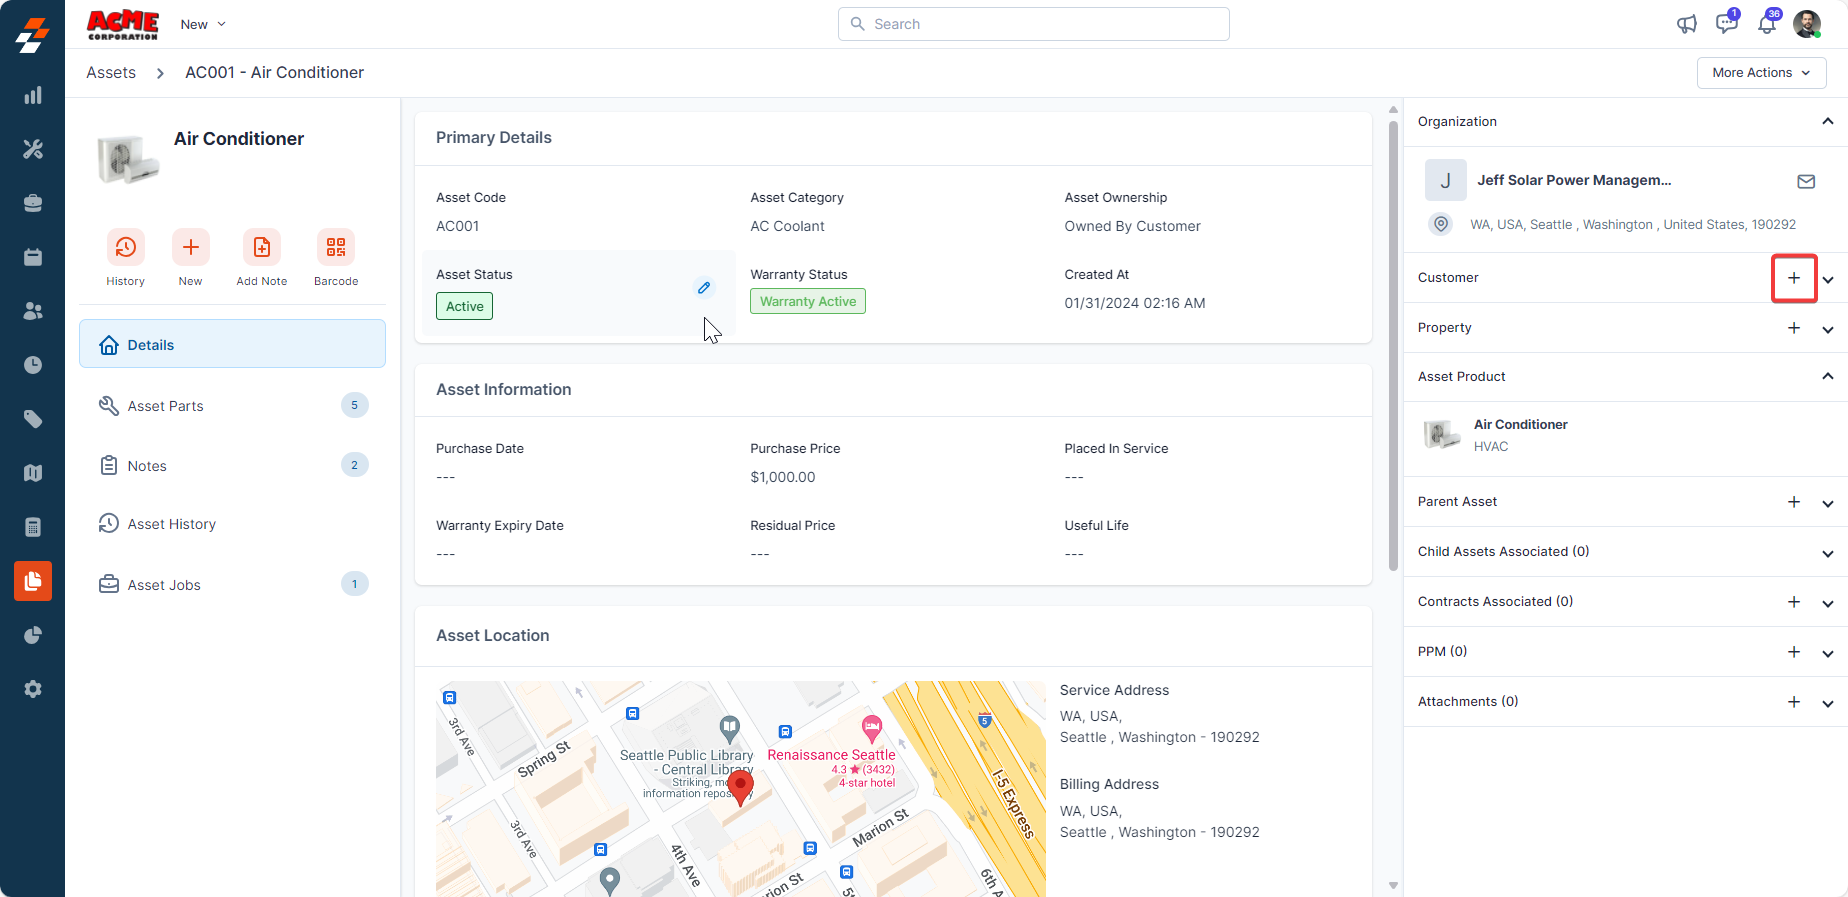Click the Barcode icon button
1848x897 pixels.
tap(335, 247)
